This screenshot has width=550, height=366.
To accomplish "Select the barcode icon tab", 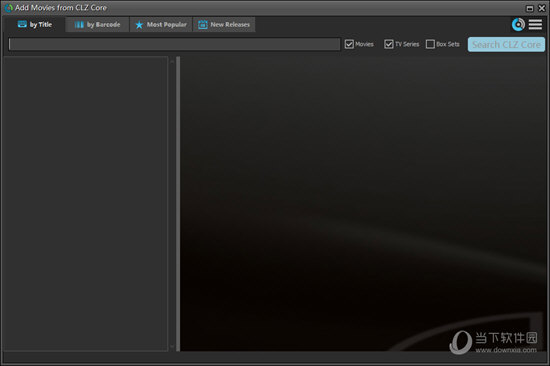I will pos(79,25).
